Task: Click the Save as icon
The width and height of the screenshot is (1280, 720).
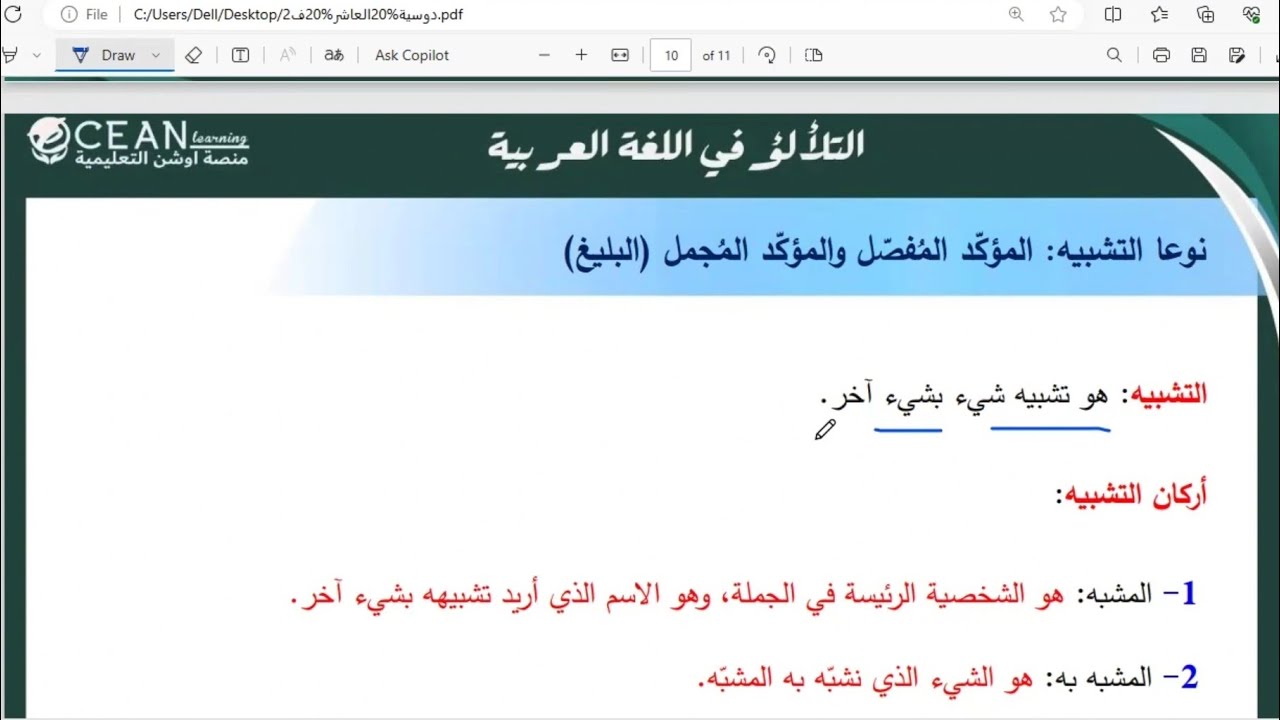Action: [x=1237, y=55]
